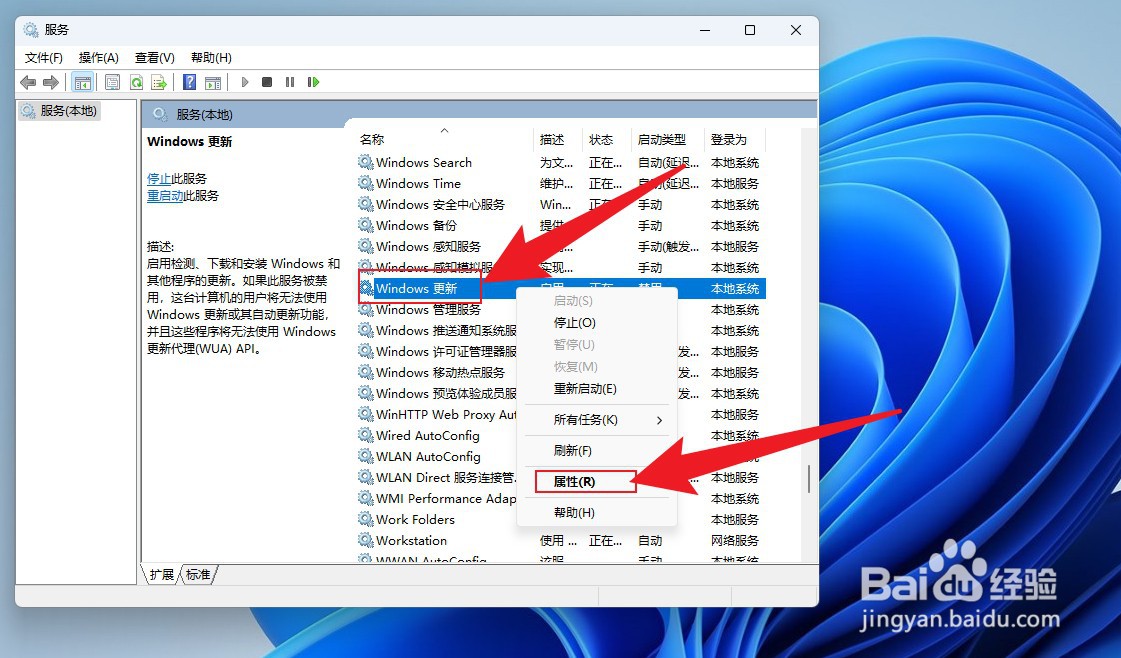Screen dimensions: 1121x658
Task: Select the WLAN Direct 服务连接管 row
Action: click(561, 477)
